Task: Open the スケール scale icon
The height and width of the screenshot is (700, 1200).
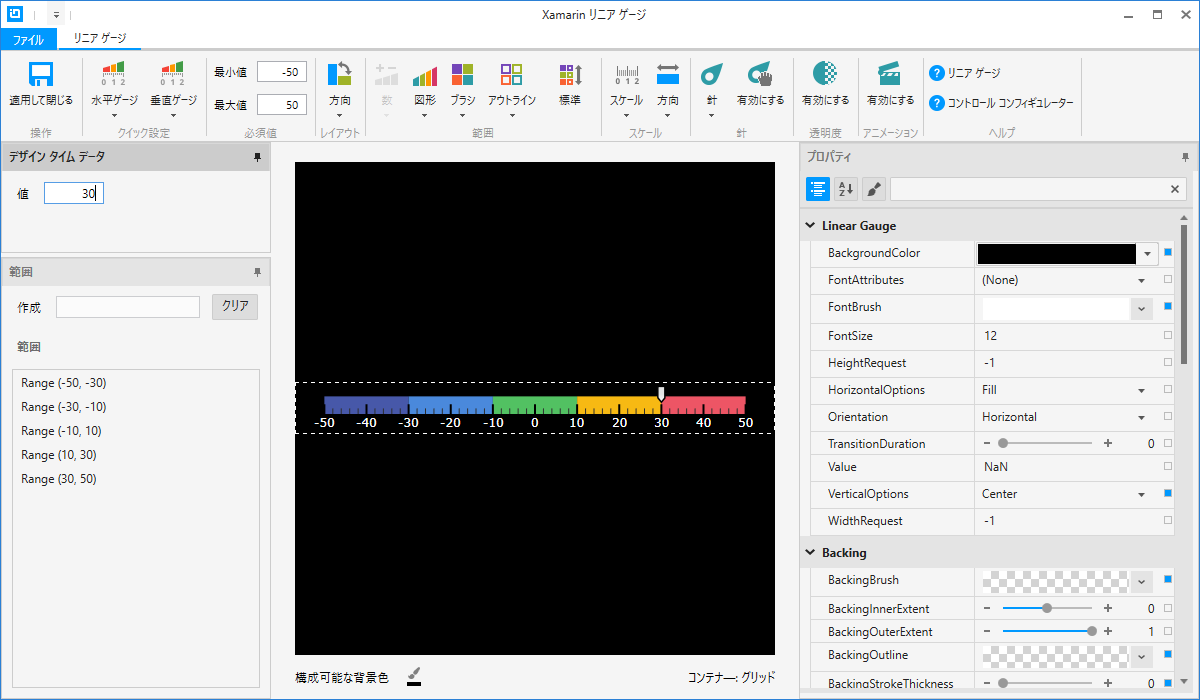Action: pyautogui.click(x=627, y=75)
